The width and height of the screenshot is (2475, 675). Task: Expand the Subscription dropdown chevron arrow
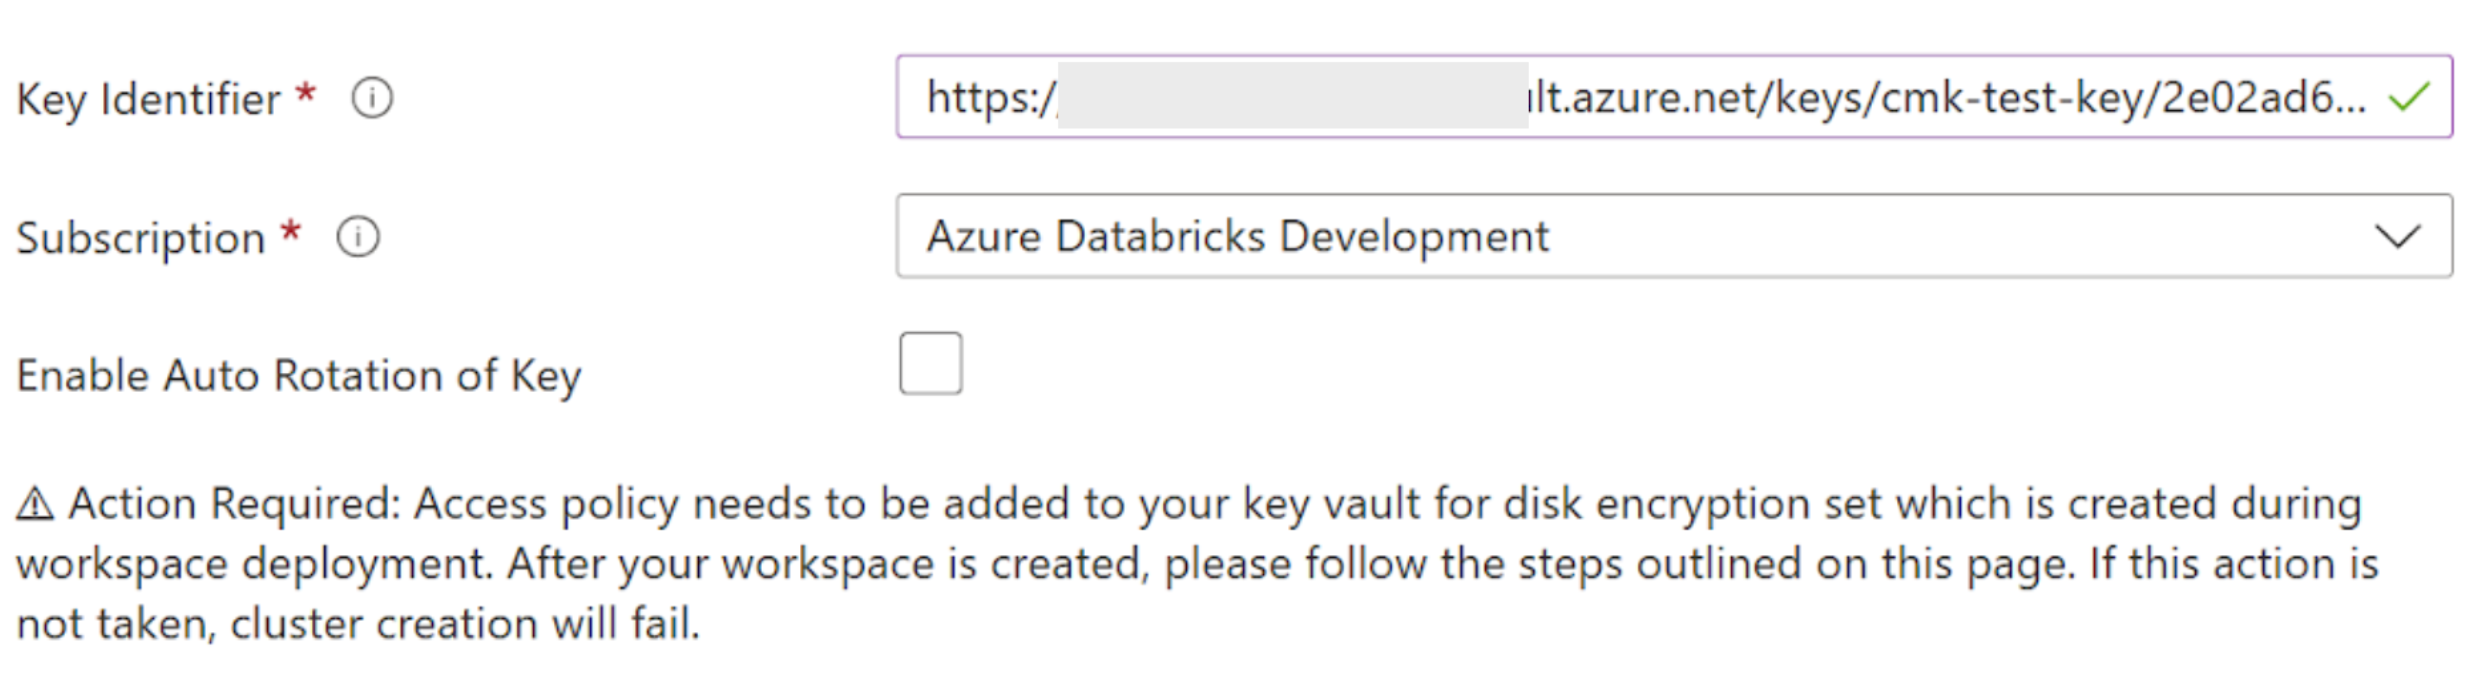click(x=2397, y=237)
